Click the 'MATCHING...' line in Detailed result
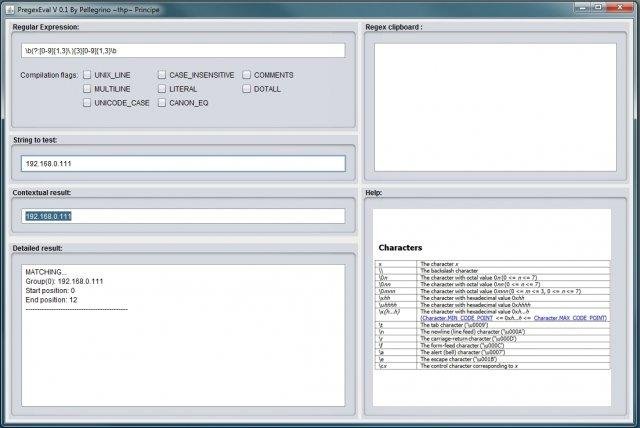The width and height of the screenshot is (640, 428). [46, 272]
